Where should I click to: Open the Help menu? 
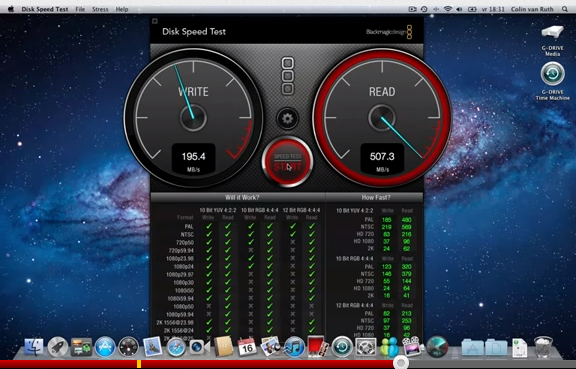122,9
